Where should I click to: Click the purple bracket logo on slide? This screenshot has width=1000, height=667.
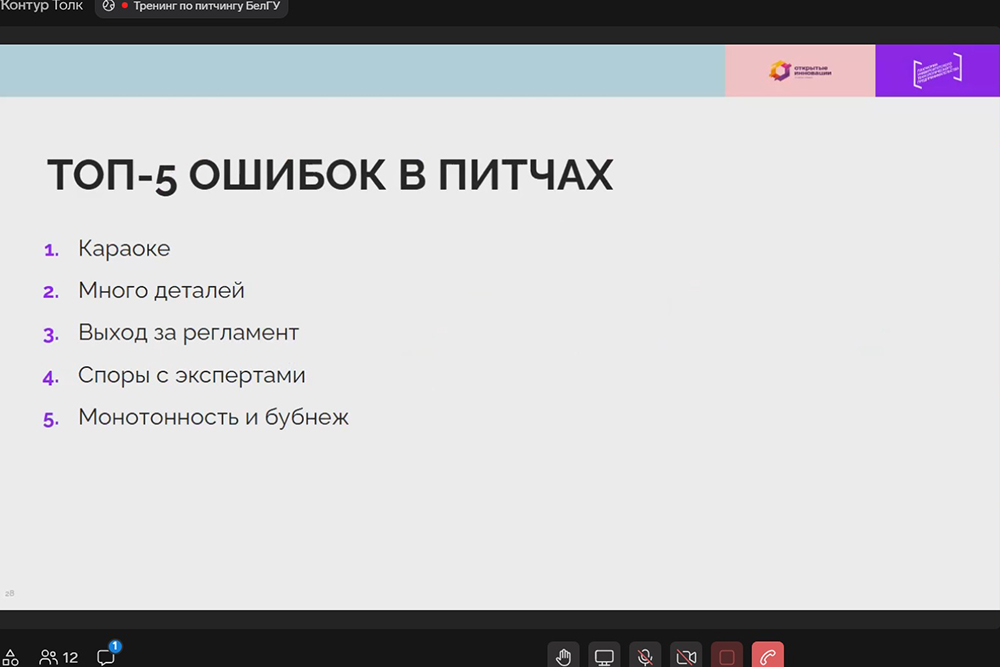(x=937, y=71)
